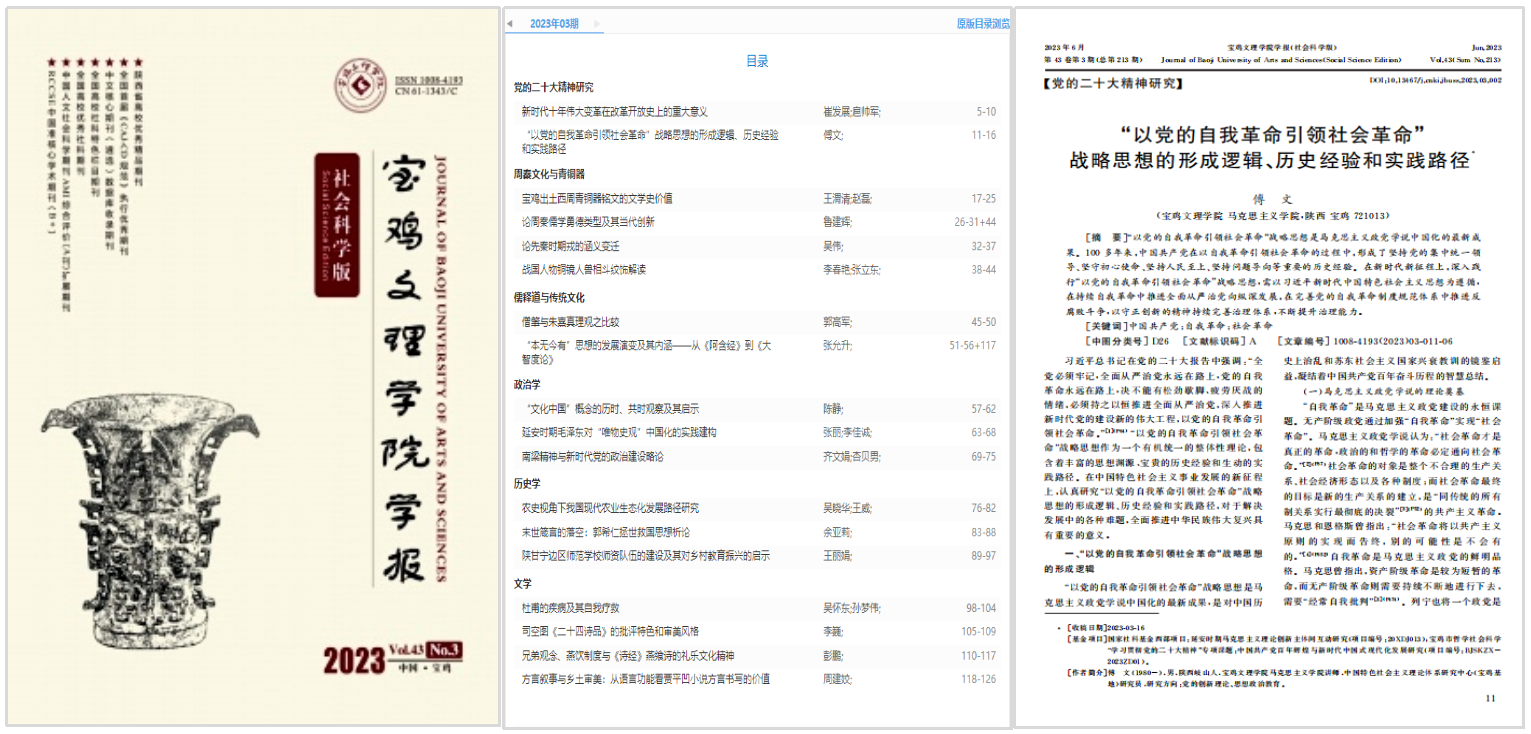Click the ISSN 1008-4193 text on cover
1531x734 pixels.
pos(429,79)
